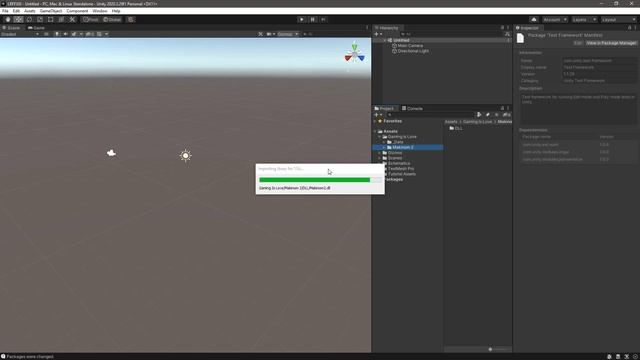Toggle 2D scene view mode
Viewport: 640px width, 360px height.
(47, 34)
